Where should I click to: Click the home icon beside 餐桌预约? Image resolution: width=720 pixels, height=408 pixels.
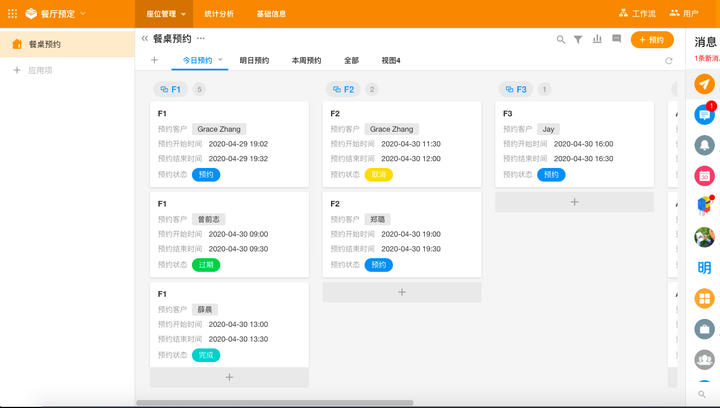pos(17,44)
